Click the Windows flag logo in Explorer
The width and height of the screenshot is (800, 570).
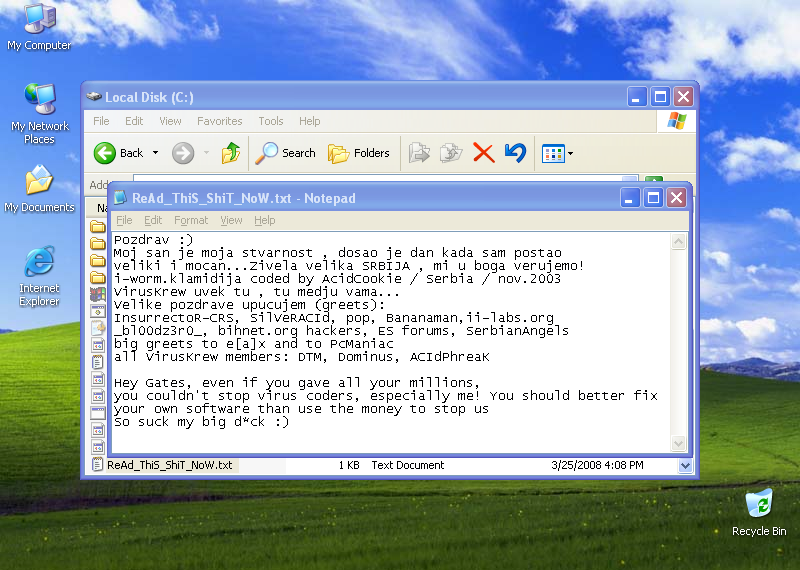point(677,121)
